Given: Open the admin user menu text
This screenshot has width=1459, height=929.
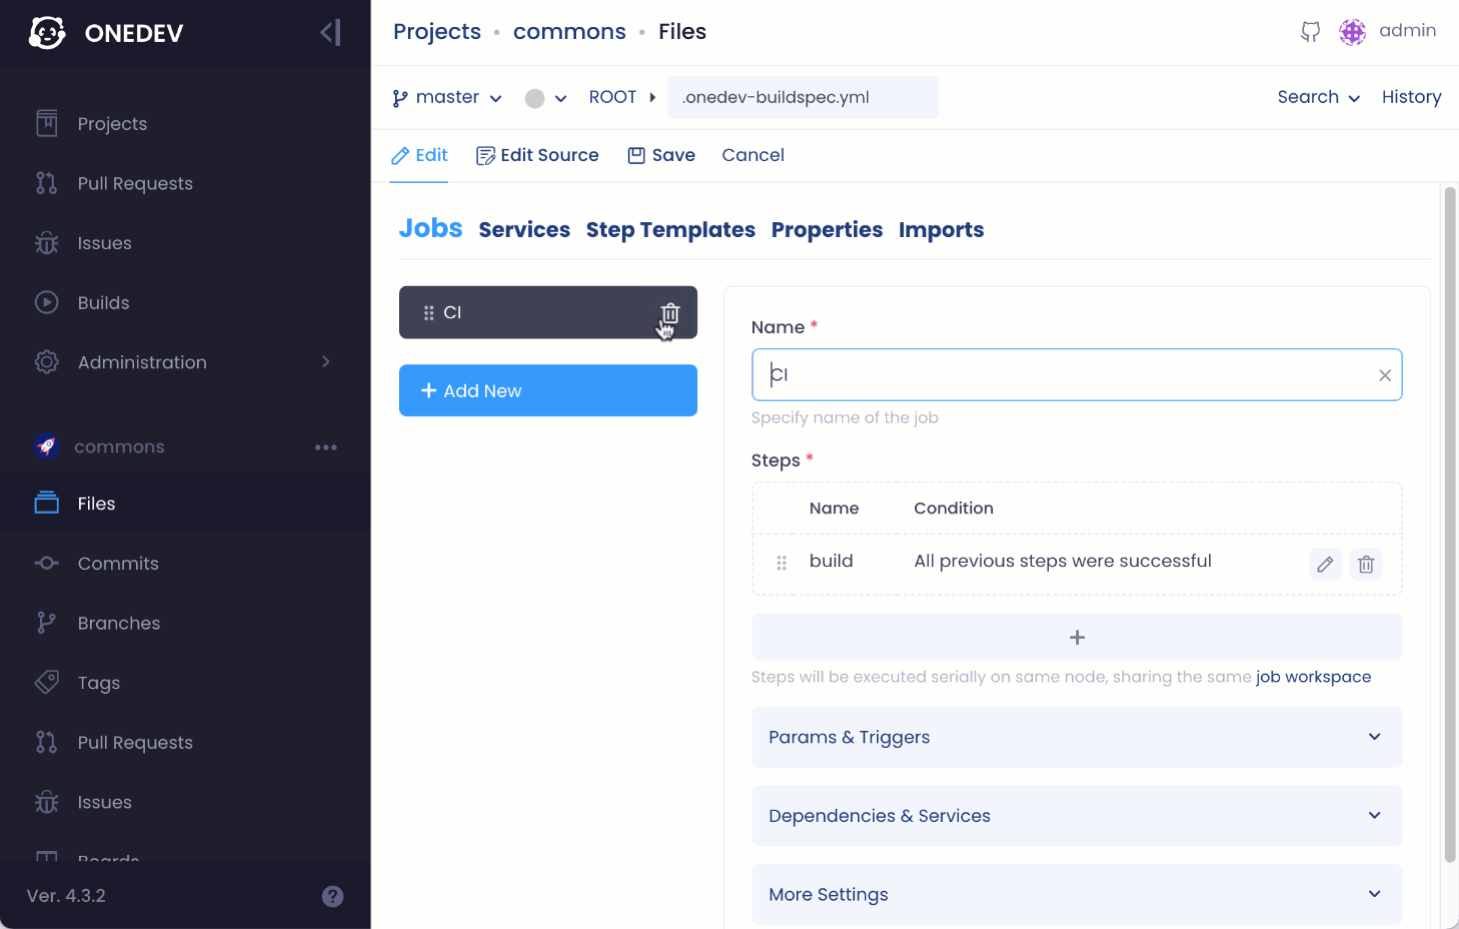Looking at the screenshot, I should (x=1407, y=31).
